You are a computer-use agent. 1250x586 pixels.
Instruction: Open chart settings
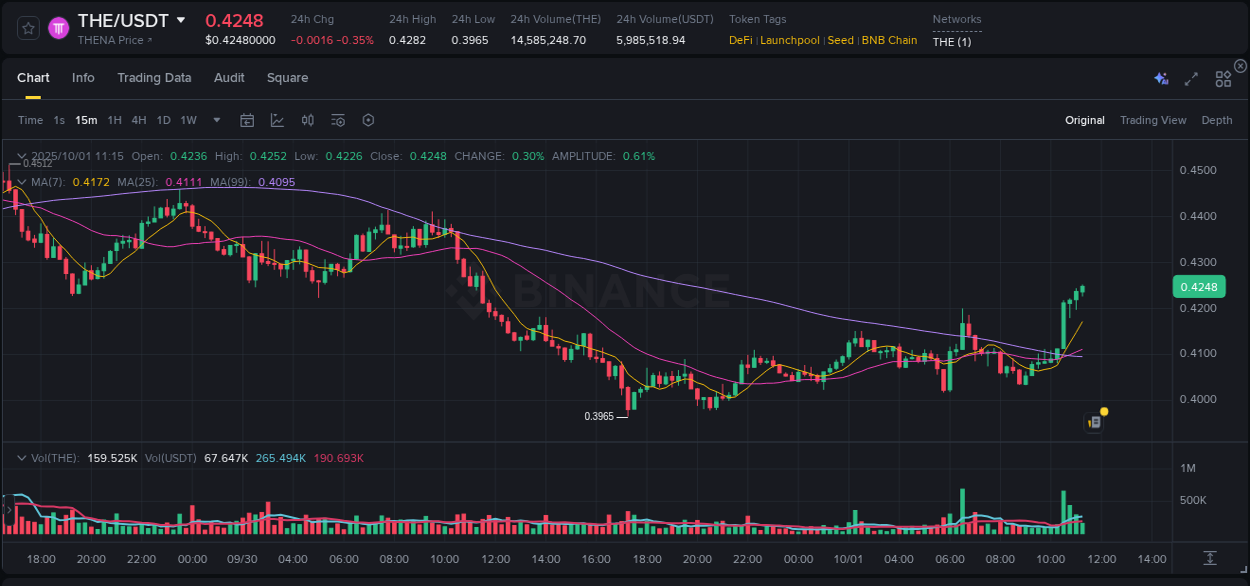(367, 119)
